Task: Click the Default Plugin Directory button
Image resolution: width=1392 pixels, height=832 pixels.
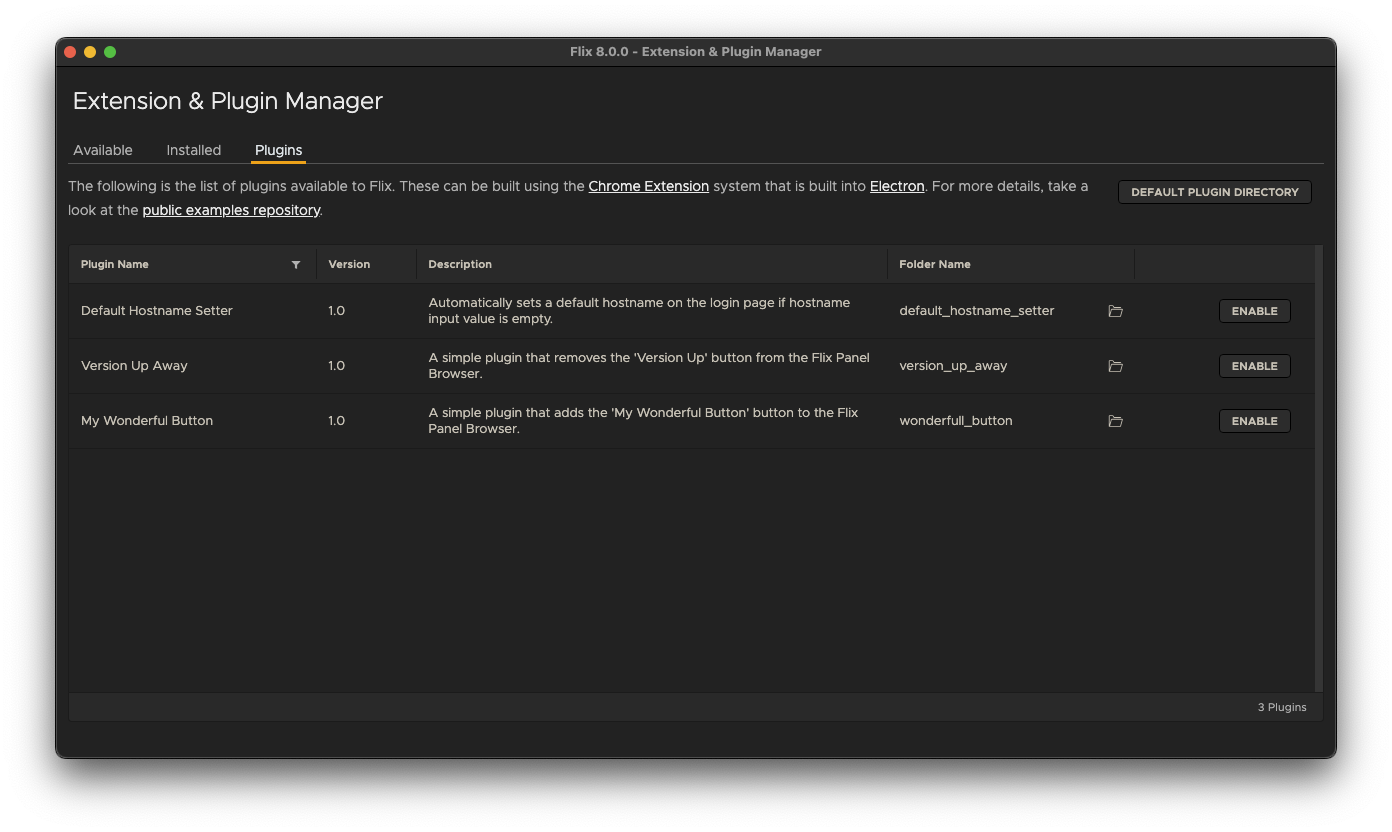Action: pos(1214,192)
